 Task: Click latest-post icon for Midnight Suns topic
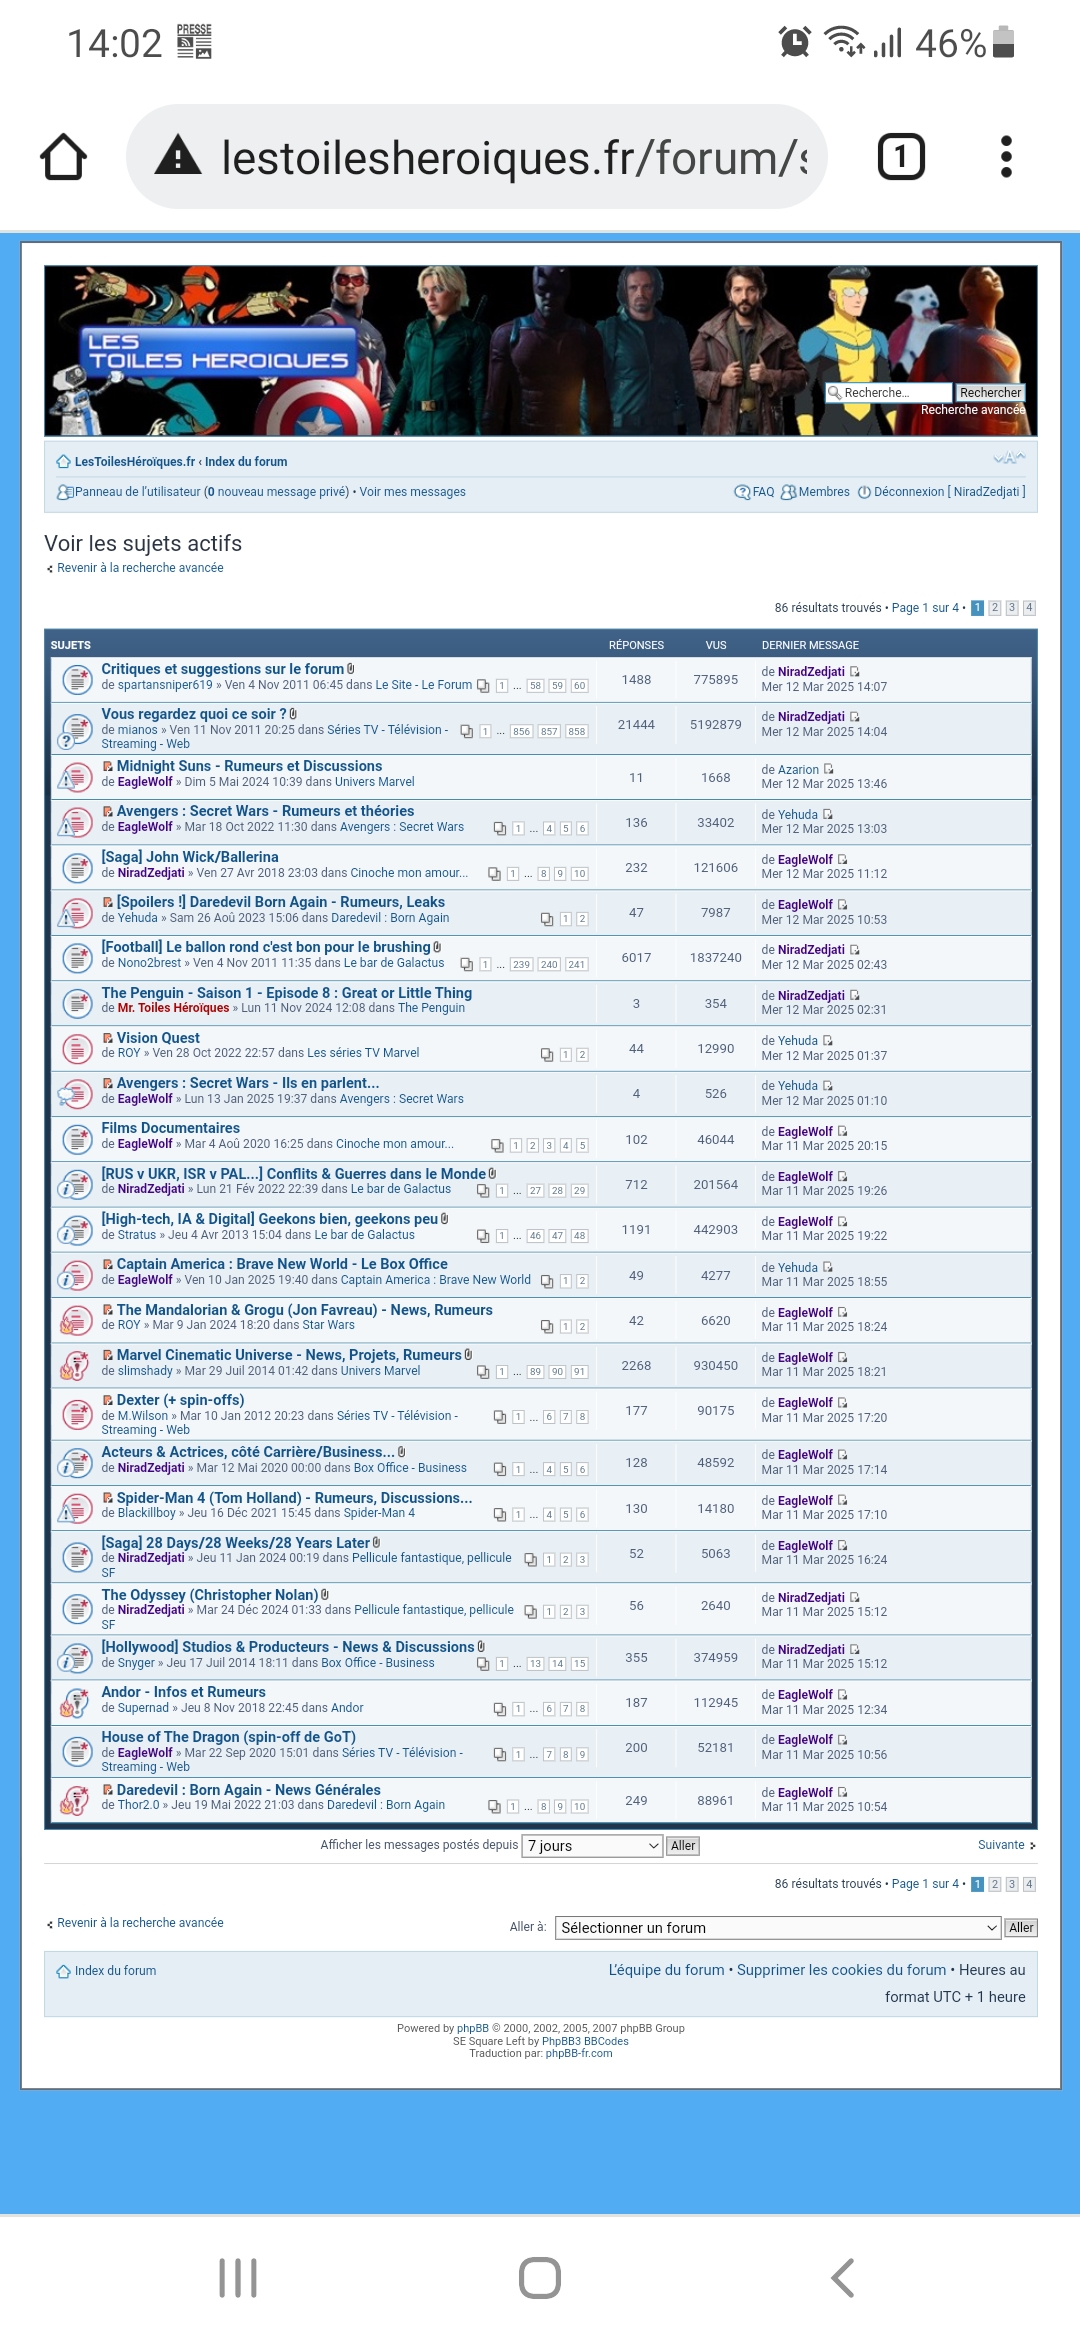pyautogui.click(x=828, y=769)
